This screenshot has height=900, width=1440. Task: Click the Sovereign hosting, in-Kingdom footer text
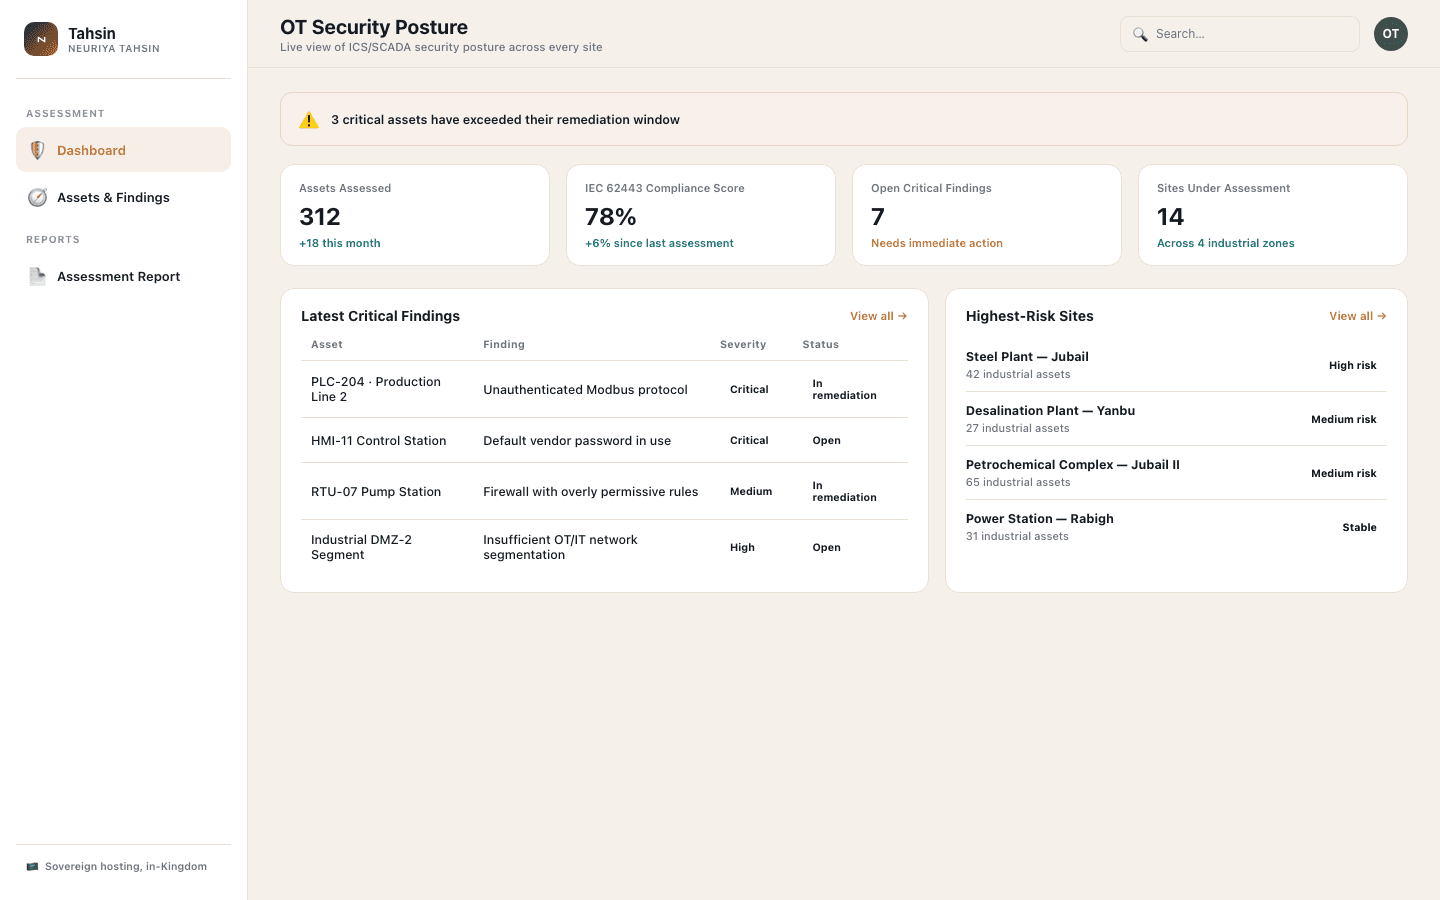tap(126, 867)
